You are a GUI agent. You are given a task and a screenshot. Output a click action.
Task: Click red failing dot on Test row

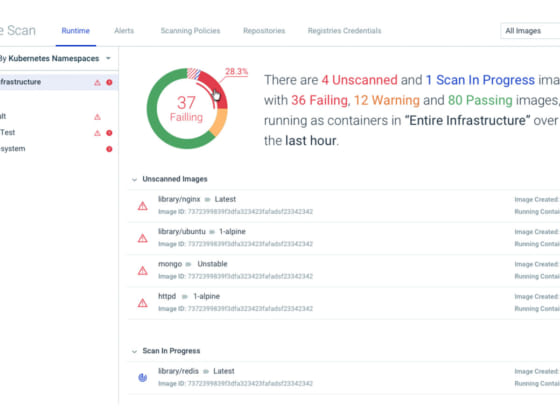(x=109, y=133)
